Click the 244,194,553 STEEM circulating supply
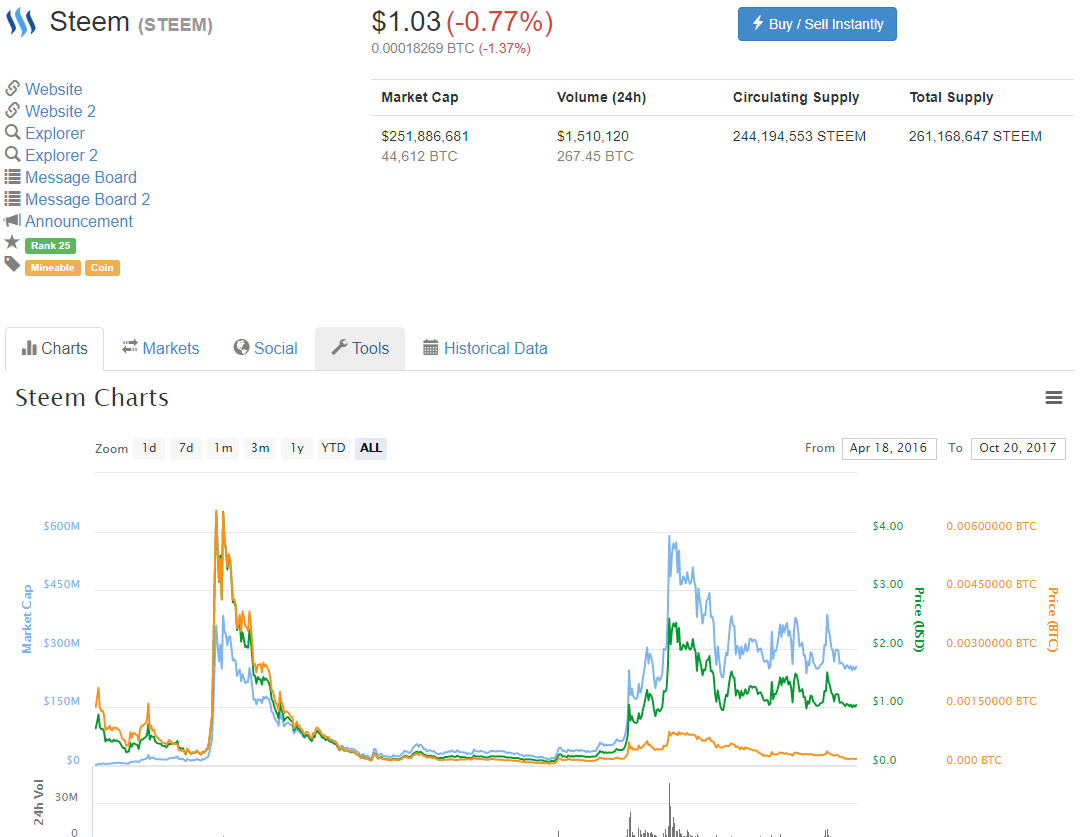1082x837 pixels. point(799,137)
